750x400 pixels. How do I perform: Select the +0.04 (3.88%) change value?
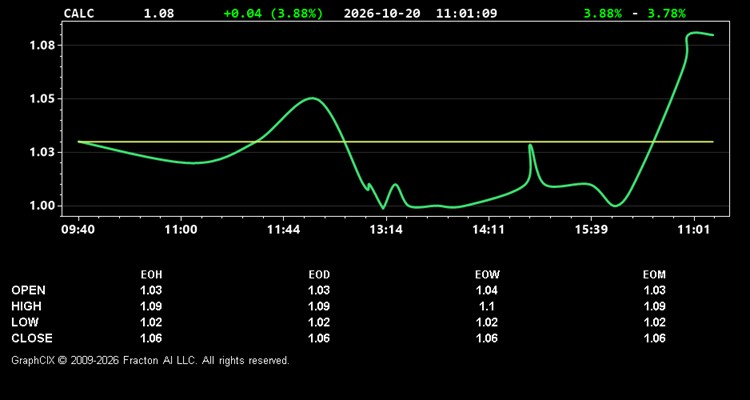(273, 13)
